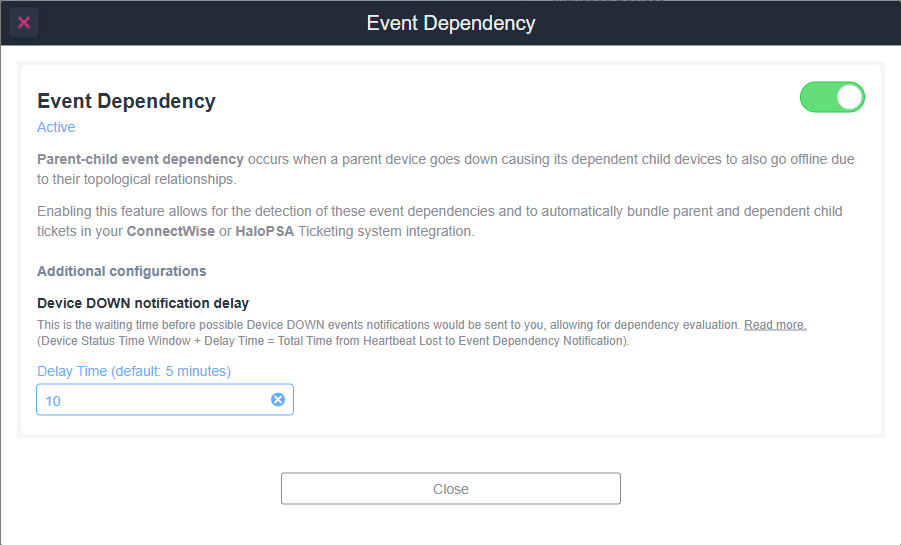Click the Device Status Time Window formula line
Image resolution: width=901 pixels, height=545 pixels.
pos(333,341)
